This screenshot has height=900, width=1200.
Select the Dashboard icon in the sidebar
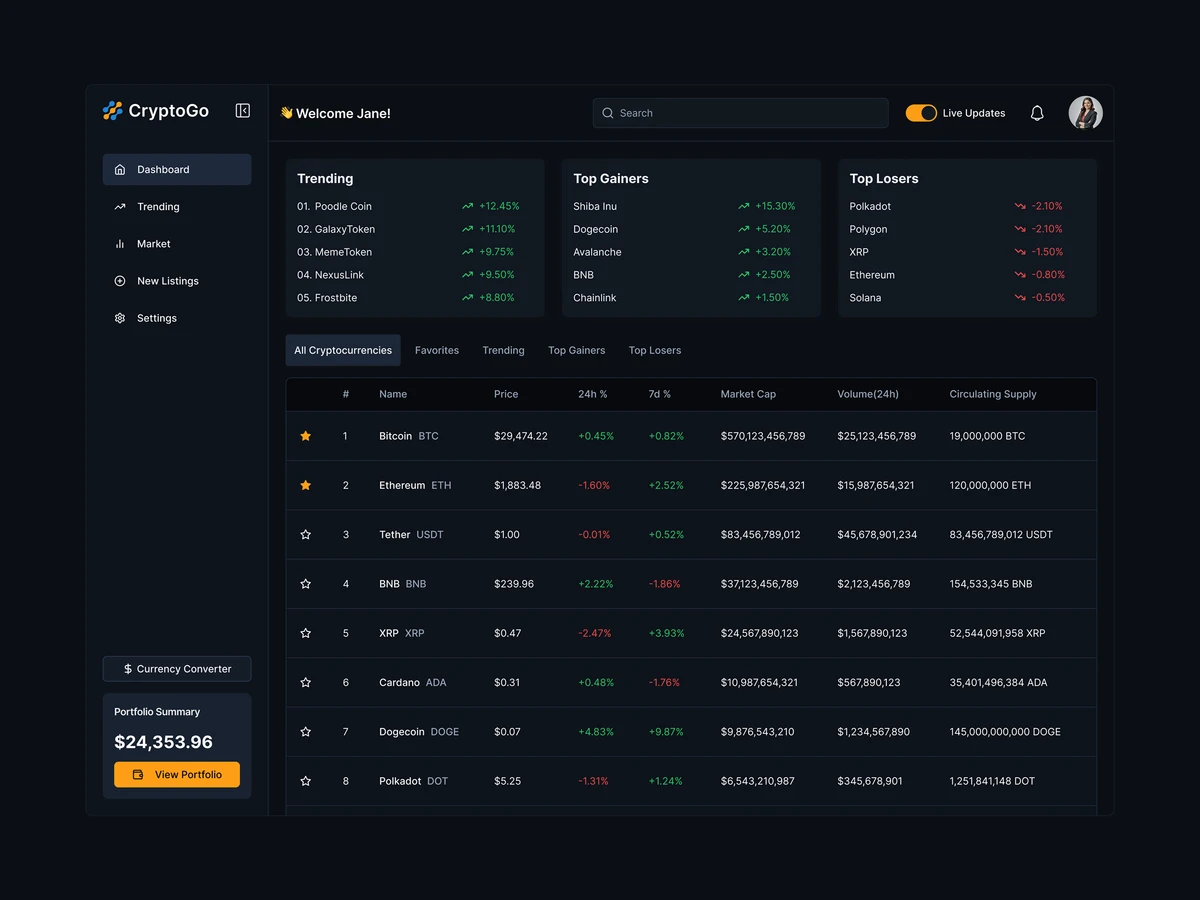point(121,169)
